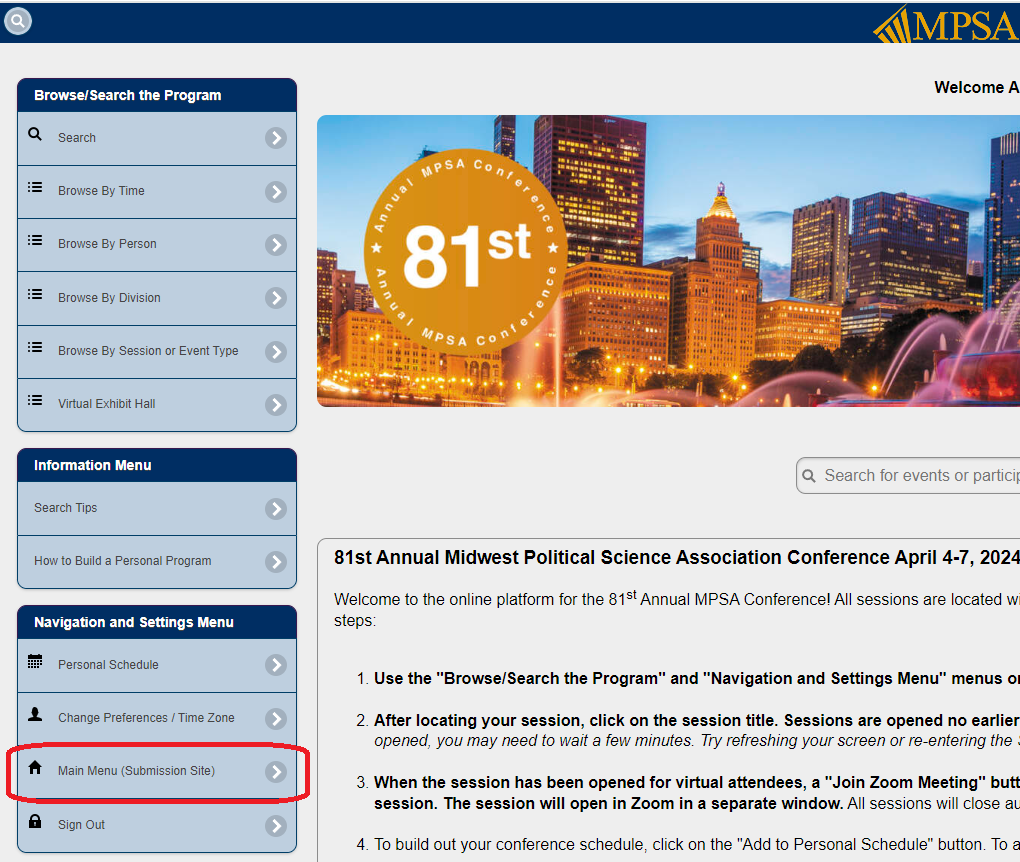Click the arrow chevron on Browse By Time row
The height and width of the screenshot is (862, 1020).
tap(276, 191)
